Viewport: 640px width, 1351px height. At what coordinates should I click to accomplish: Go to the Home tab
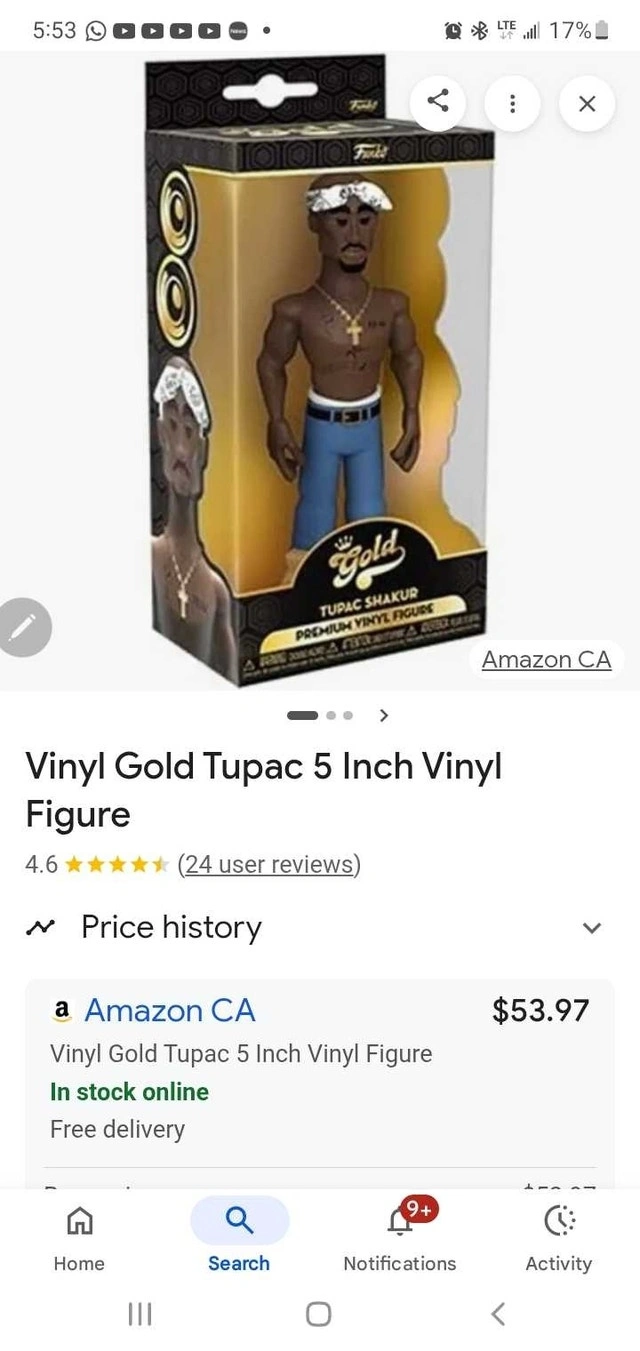79,1237
